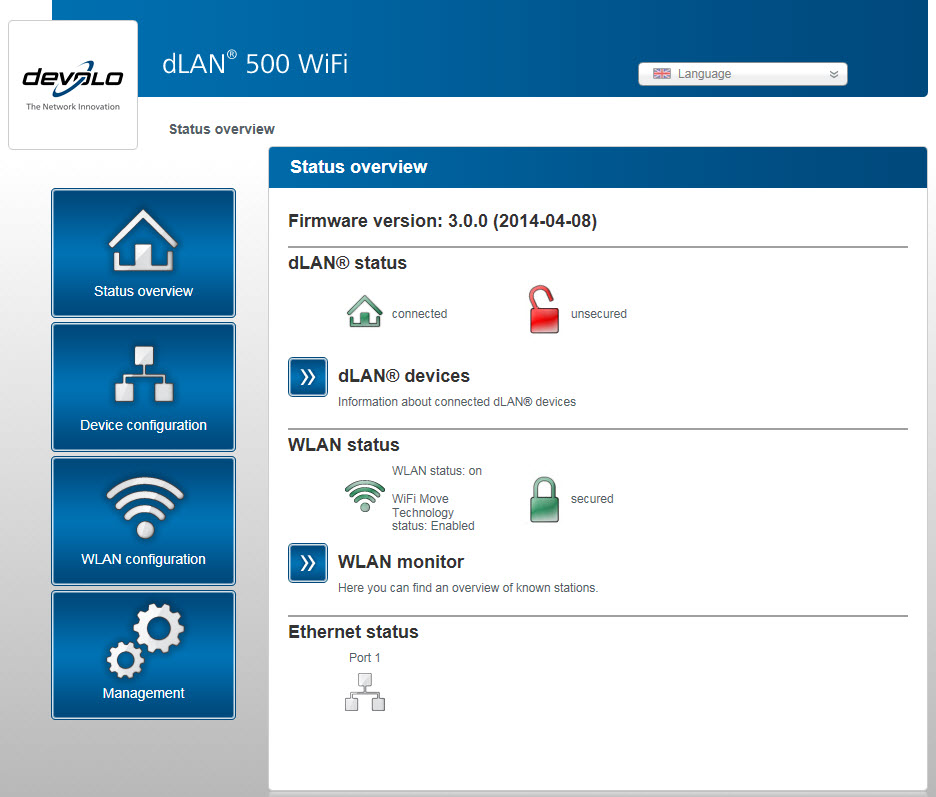Click the red open padlock unsecured icon

pyautogui.click(x=544, y=309)
